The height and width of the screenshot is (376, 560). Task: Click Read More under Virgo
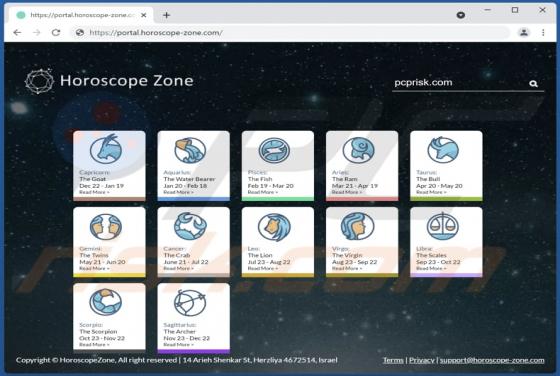pyautogui.click(x=347, y=269)
